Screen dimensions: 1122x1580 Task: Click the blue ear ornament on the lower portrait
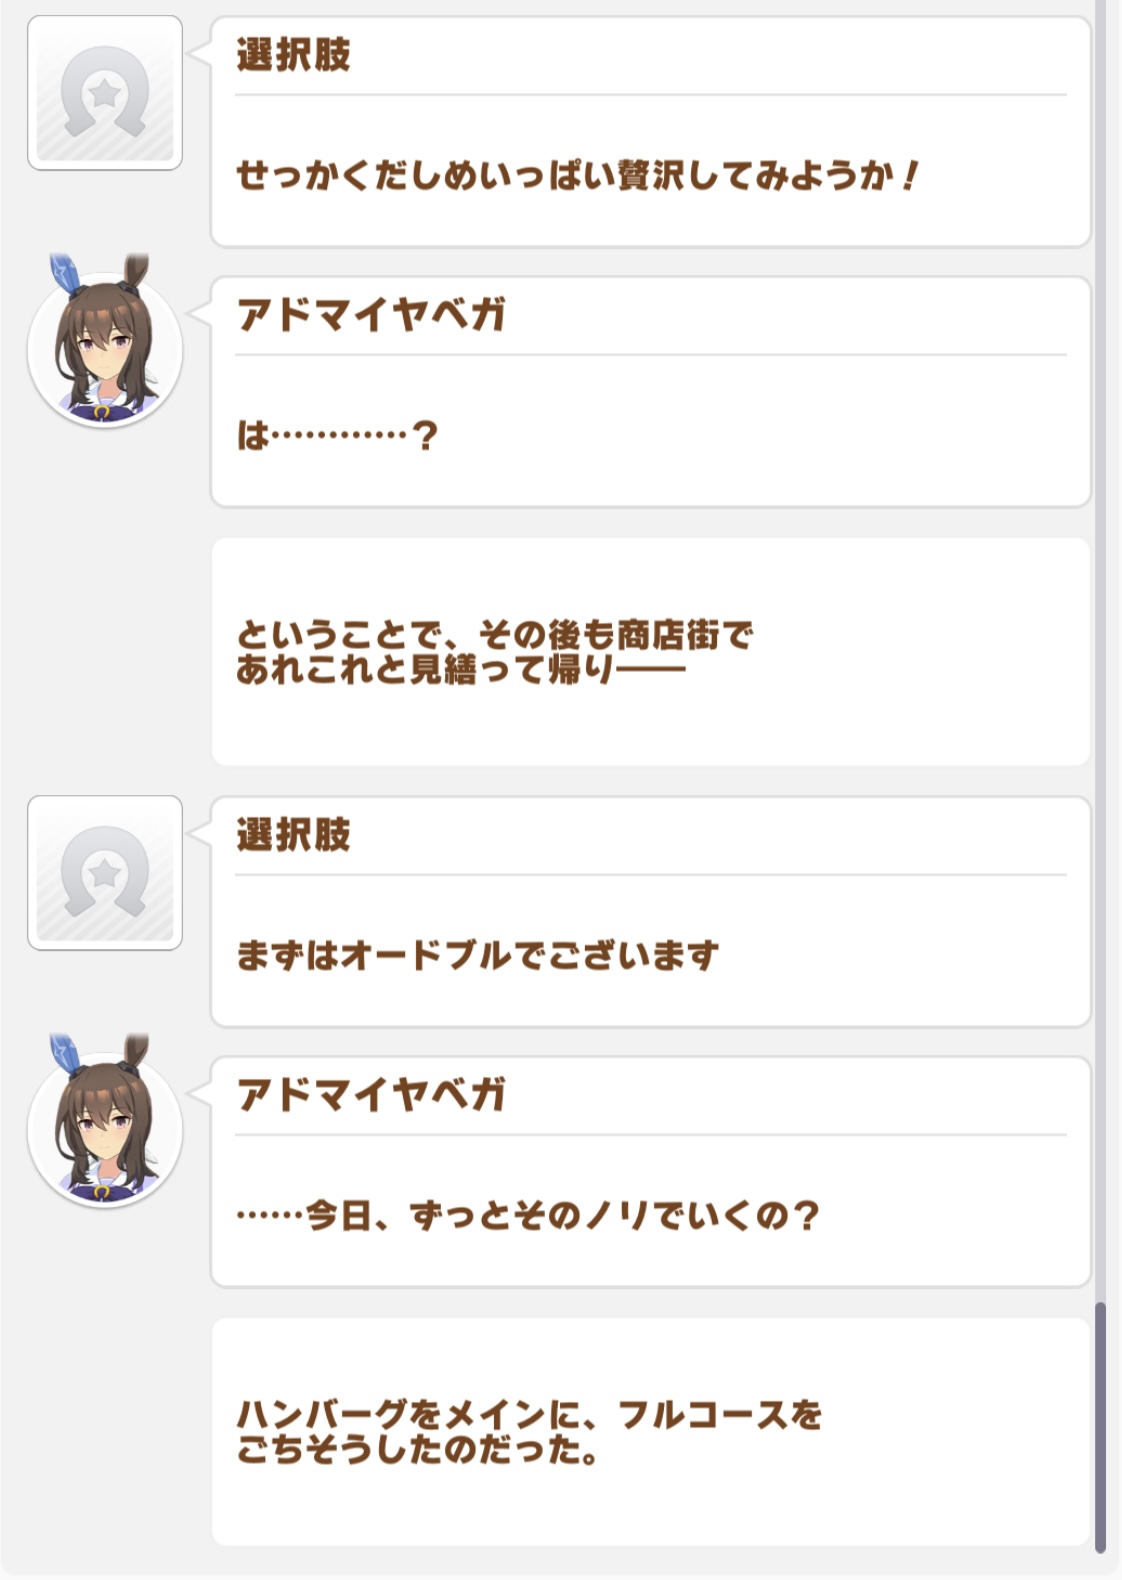[65, 1055]
